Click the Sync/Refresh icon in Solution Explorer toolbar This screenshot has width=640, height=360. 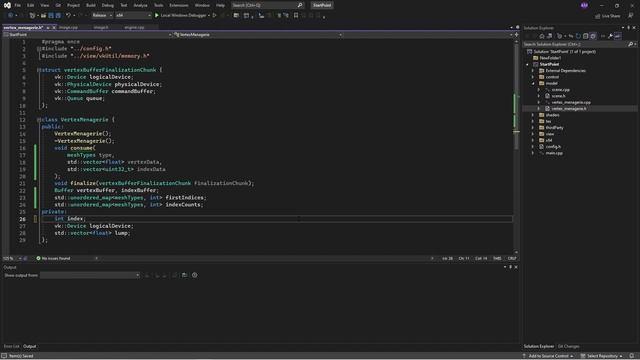[x=578, y=36]
